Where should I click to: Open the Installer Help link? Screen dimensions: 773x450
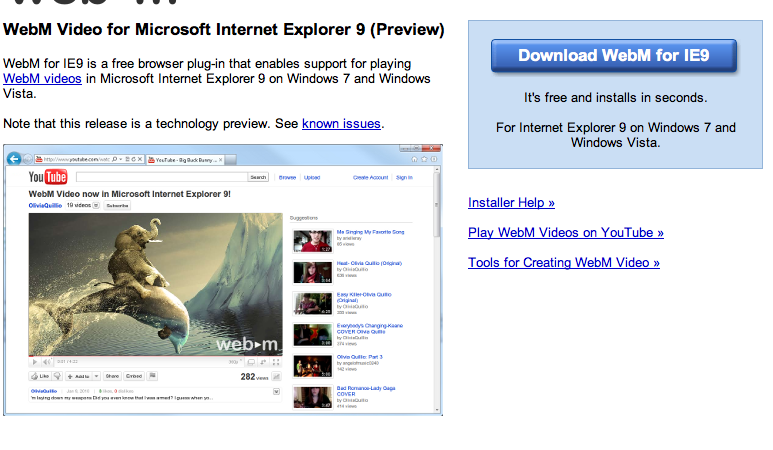[x=511, y=203]
